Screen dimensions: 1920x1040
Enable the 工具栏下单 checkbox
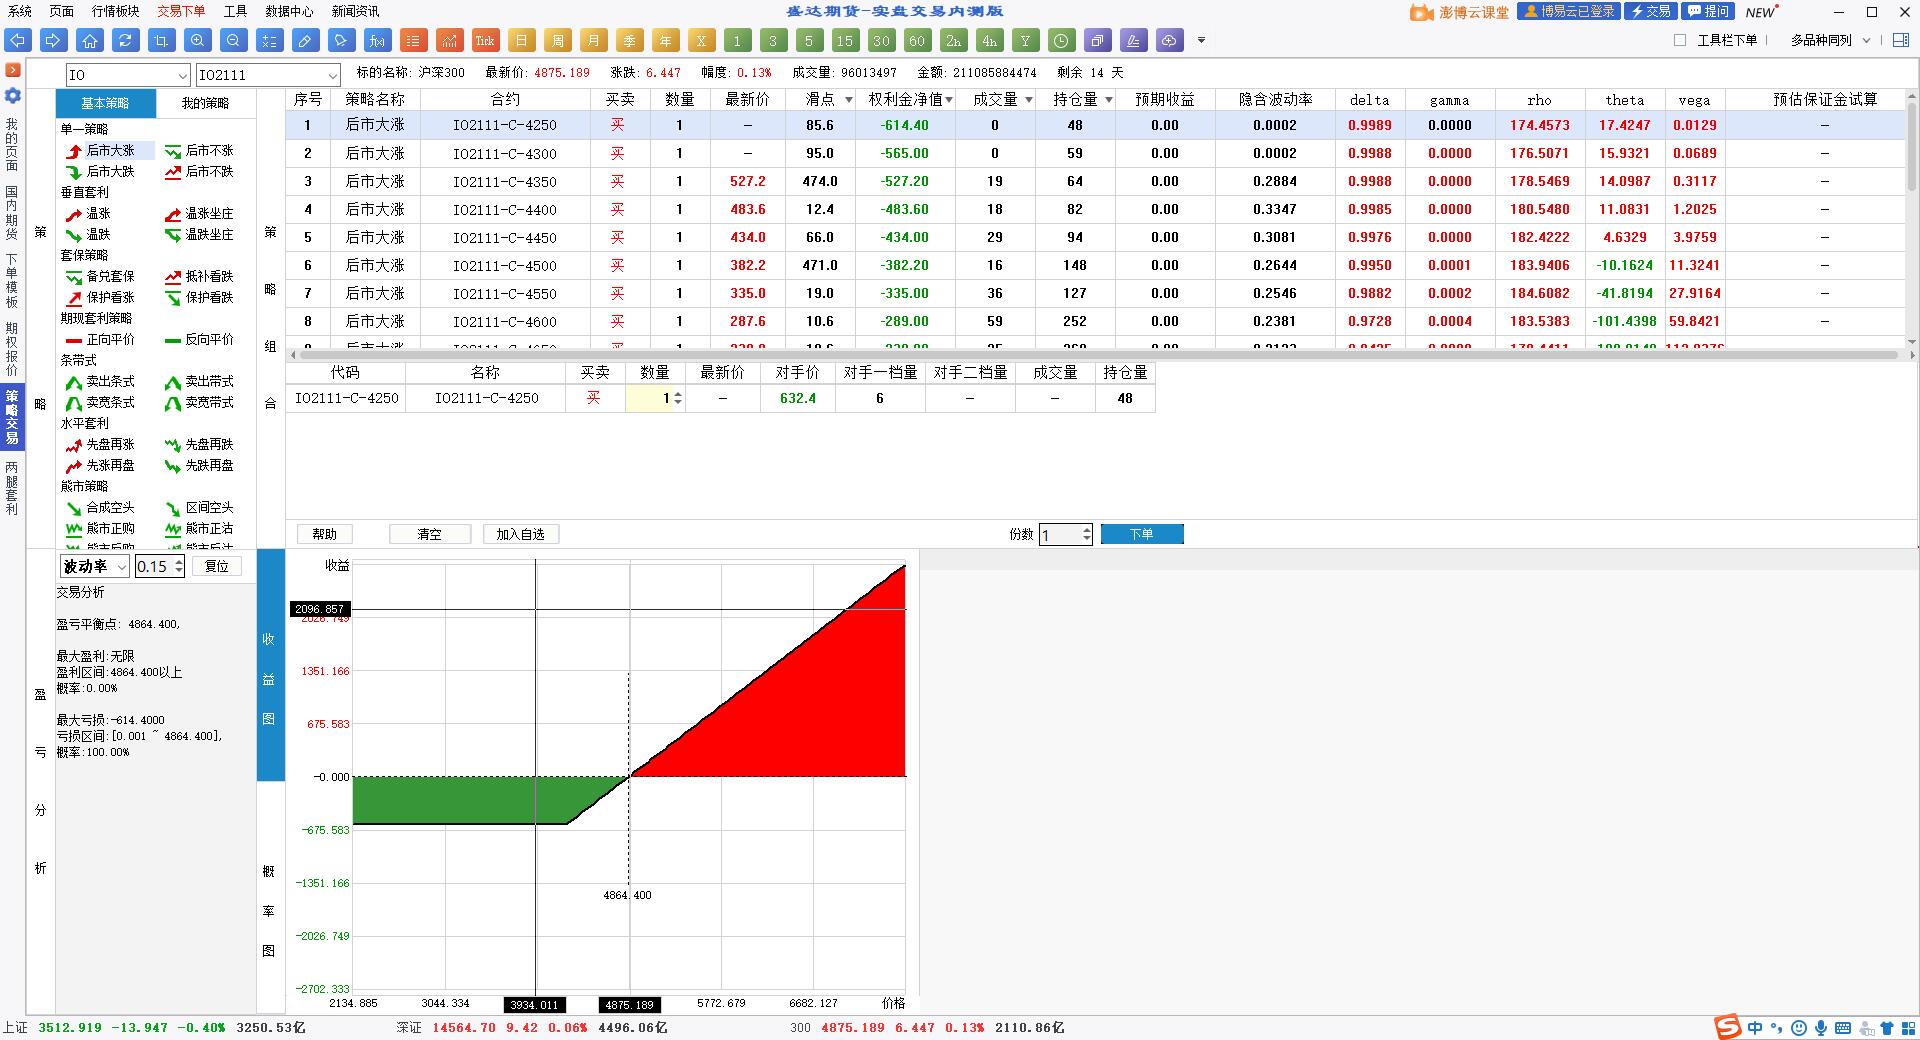point(1680,40)
